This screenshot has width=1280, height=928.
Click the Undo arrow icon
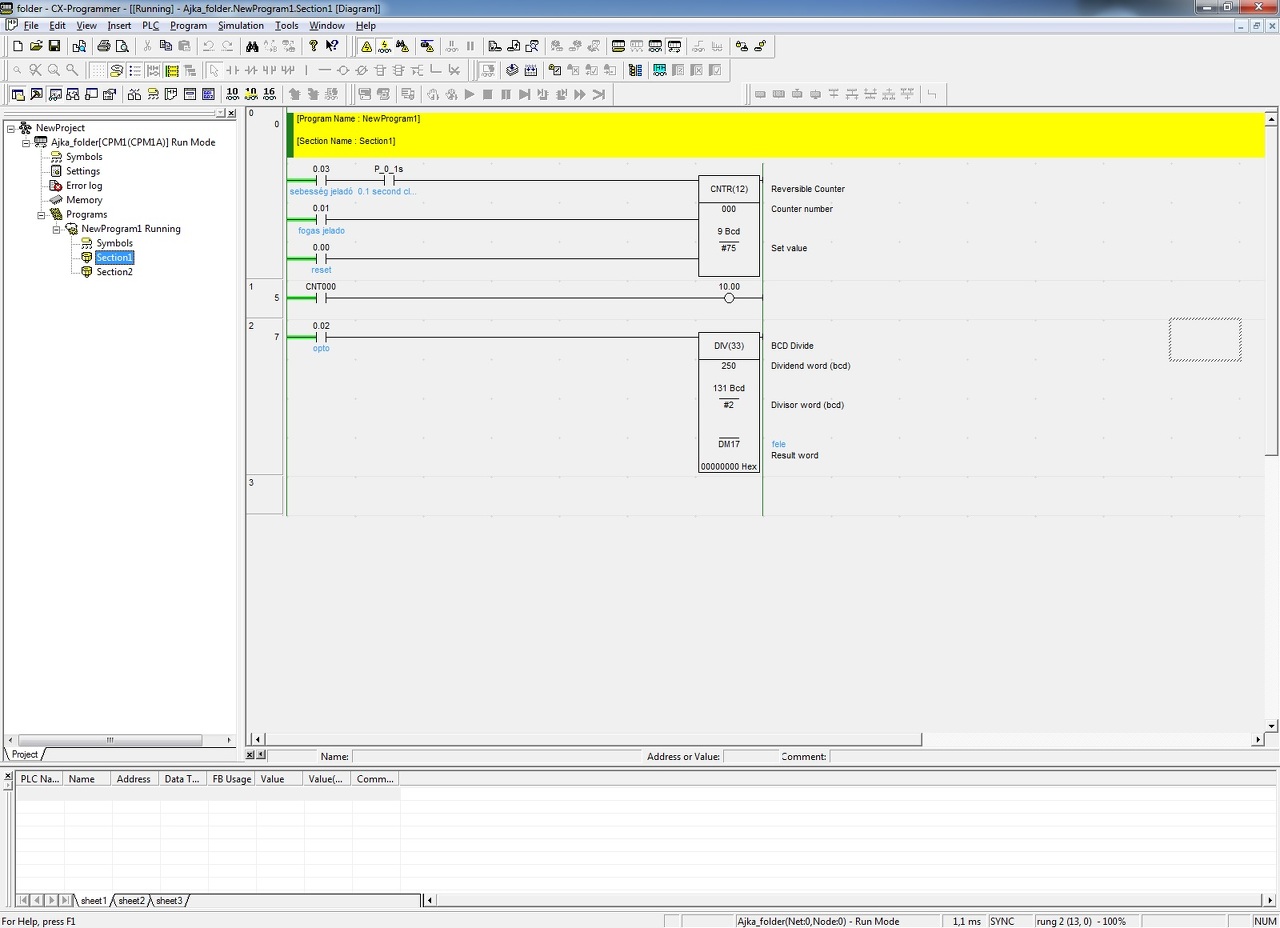coord(209,46)
